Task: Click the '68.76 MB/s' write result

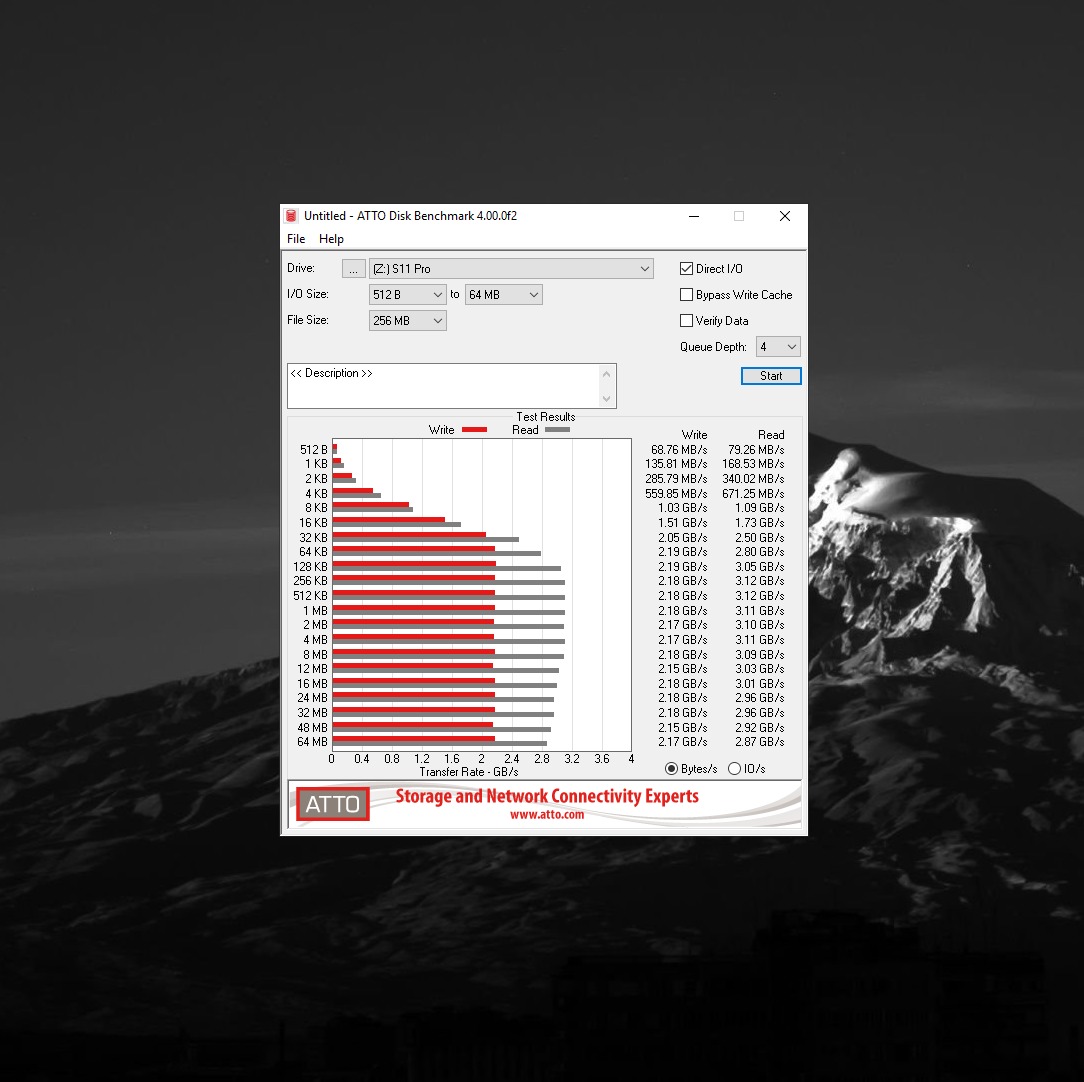Action: 679,449
